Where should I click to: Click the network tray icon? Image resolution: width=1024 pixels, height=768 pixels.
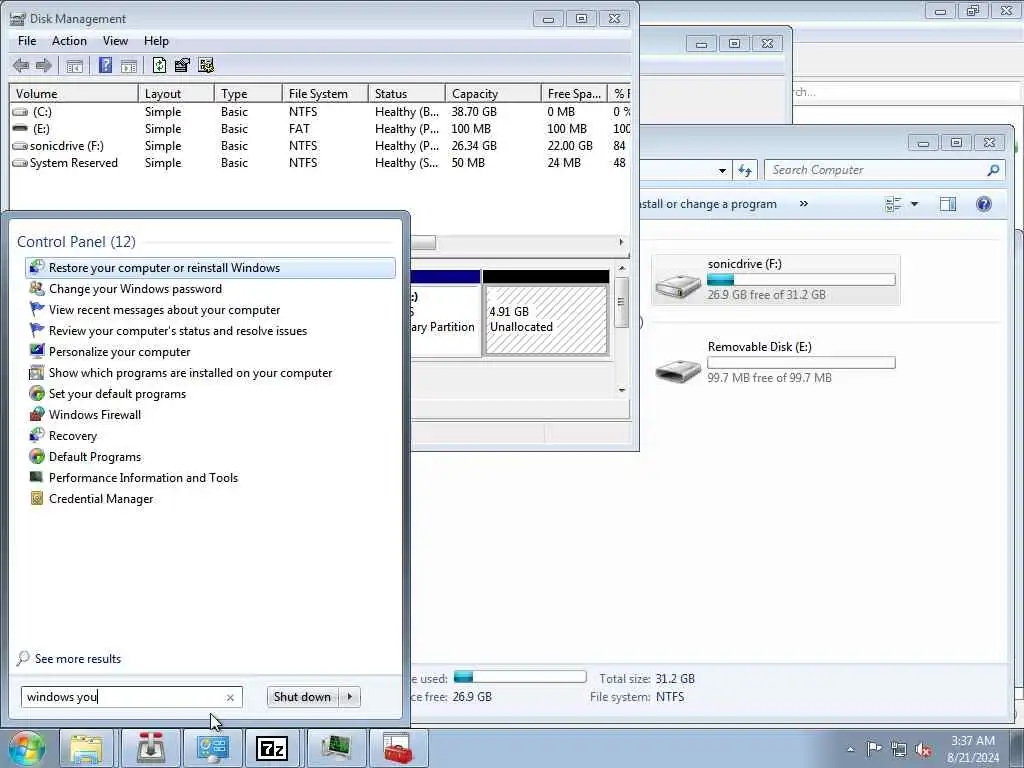pos(899,749)
